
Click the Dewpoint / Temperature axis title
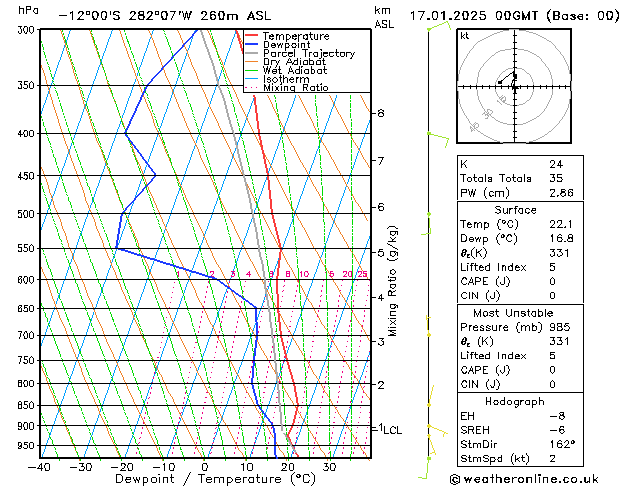pyautogui.click(x=215, y=479)
